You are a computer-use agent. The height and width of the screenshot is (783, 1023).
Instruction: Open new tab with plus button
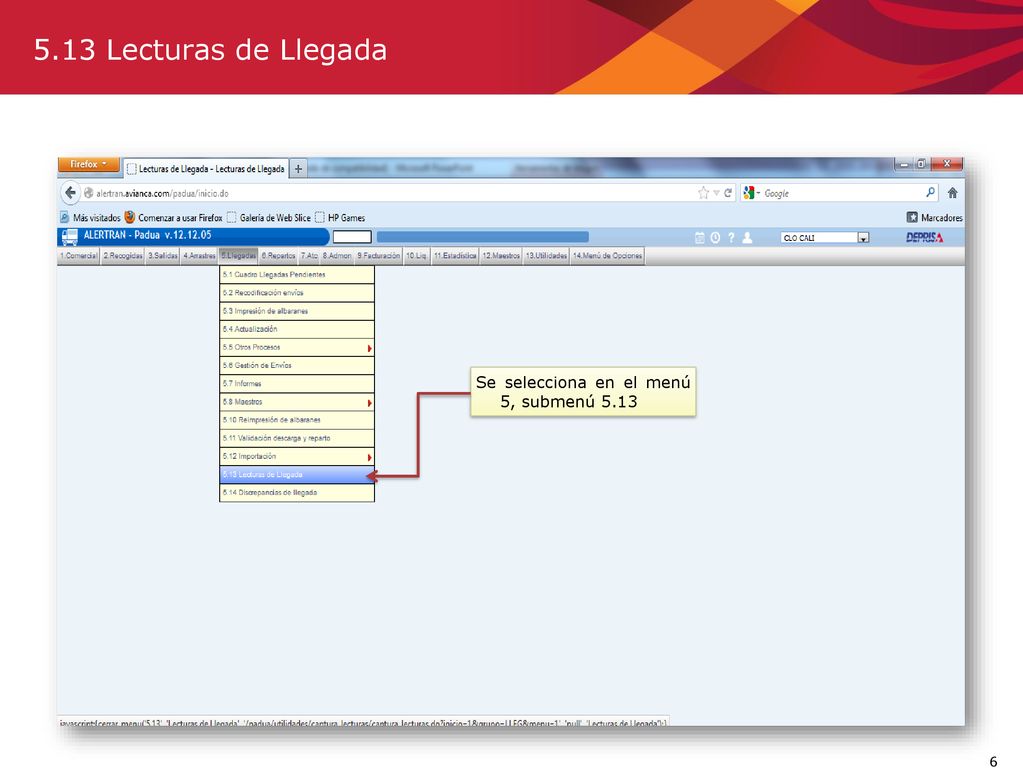point(298,169)
